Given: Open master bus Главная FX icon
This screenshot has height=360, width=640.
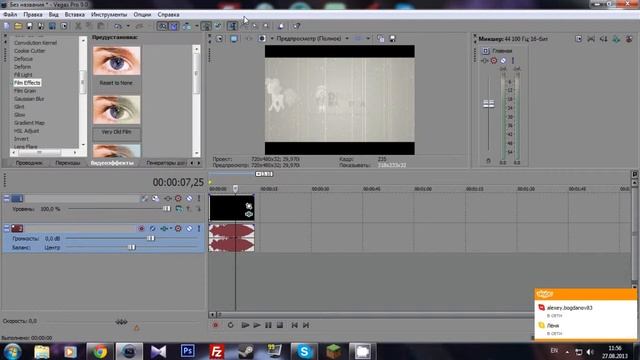Looking at the screenshot, I should (x=485, y=61).
